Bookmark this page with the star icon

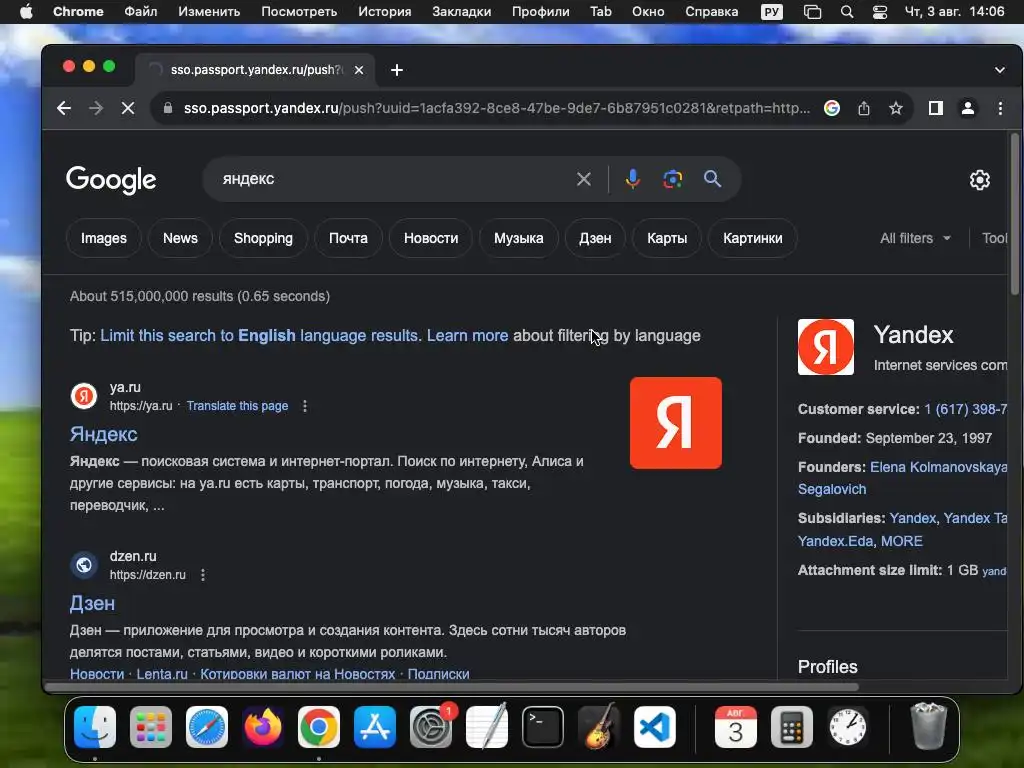895,108
